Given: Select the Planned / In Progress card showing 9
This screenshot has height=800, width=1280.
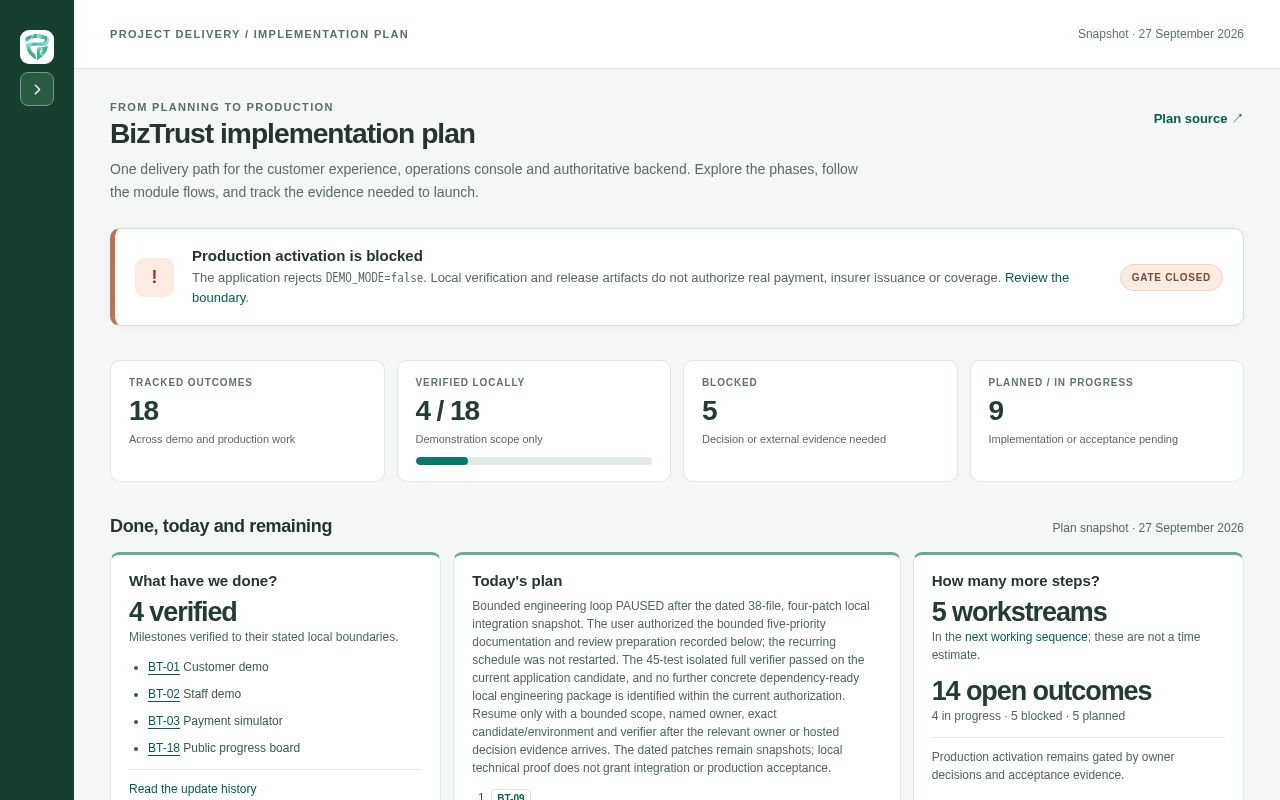Looking at the screenshot, I should [x=1107, y=421].
